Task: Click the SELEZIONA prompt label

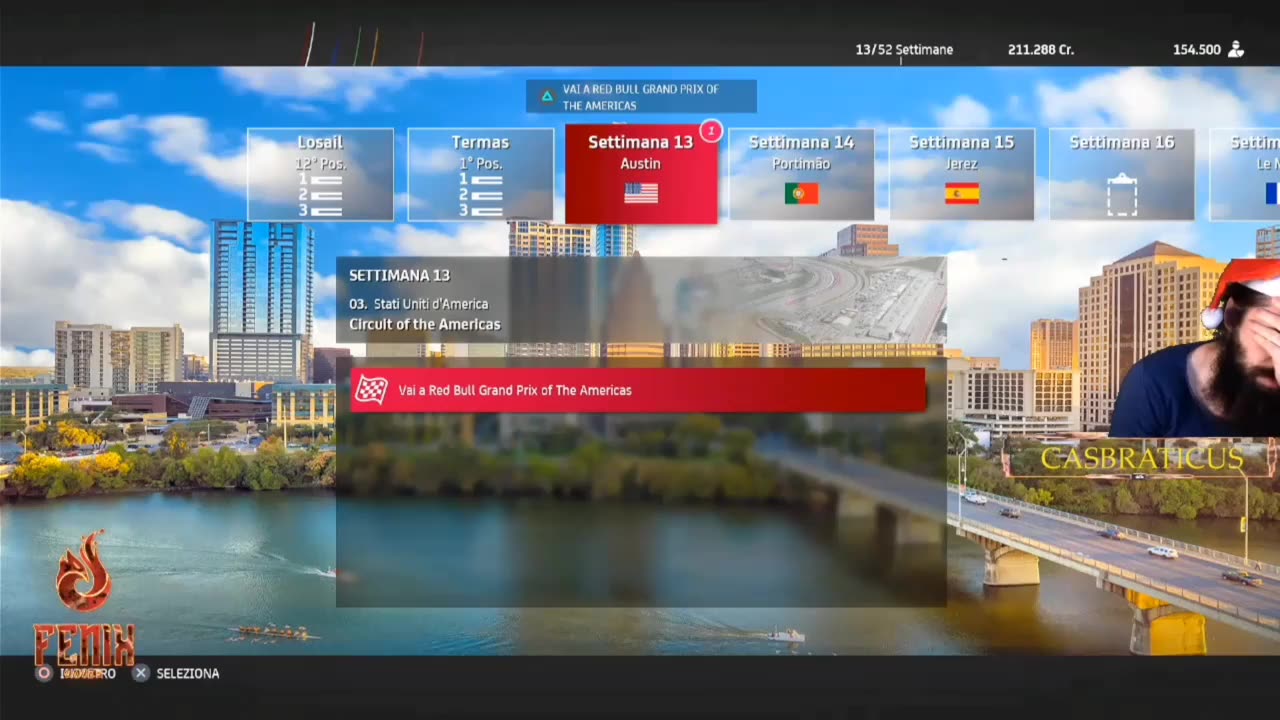Action: 188,674
